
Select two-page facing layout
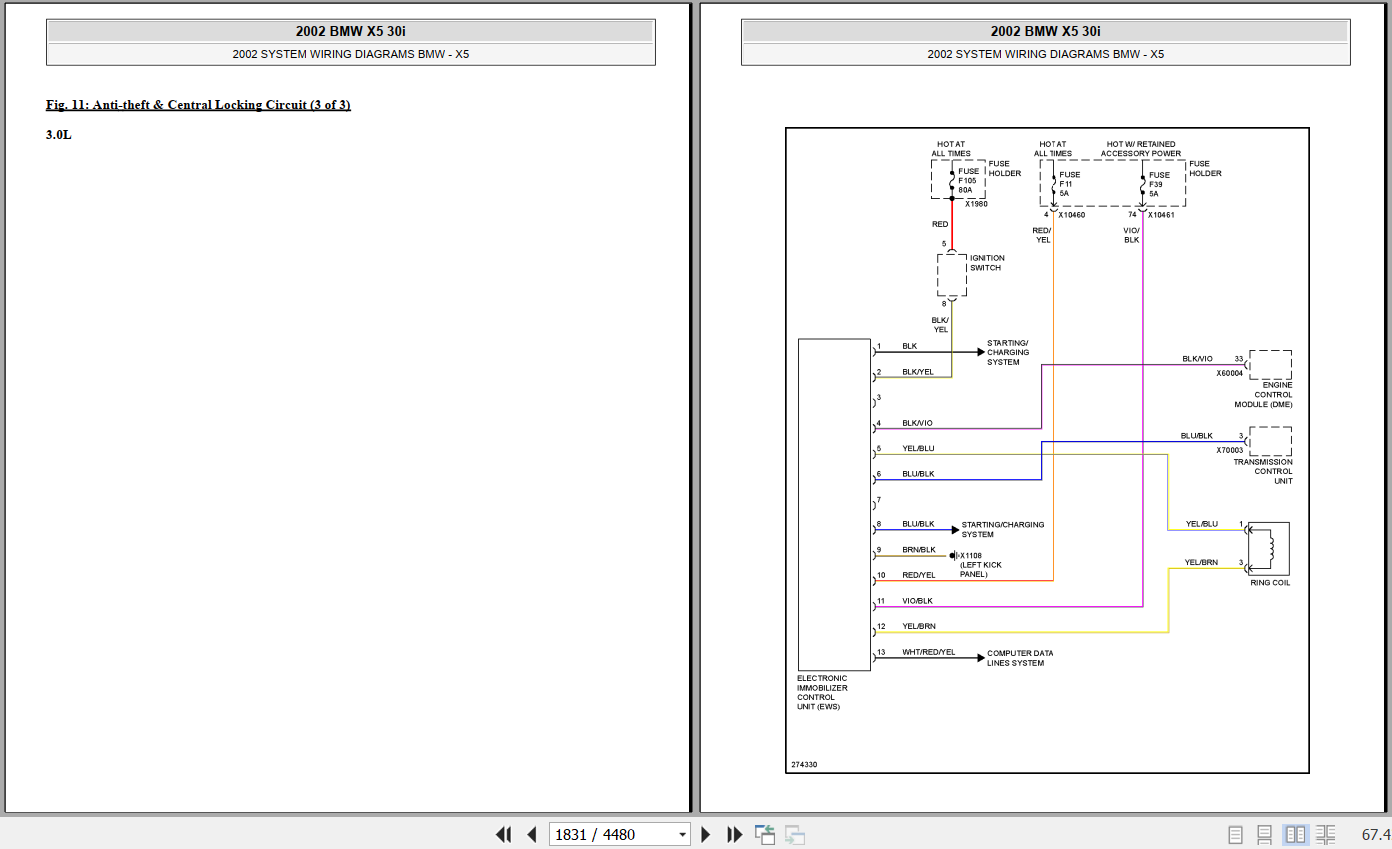click(x=1295, y=834)
